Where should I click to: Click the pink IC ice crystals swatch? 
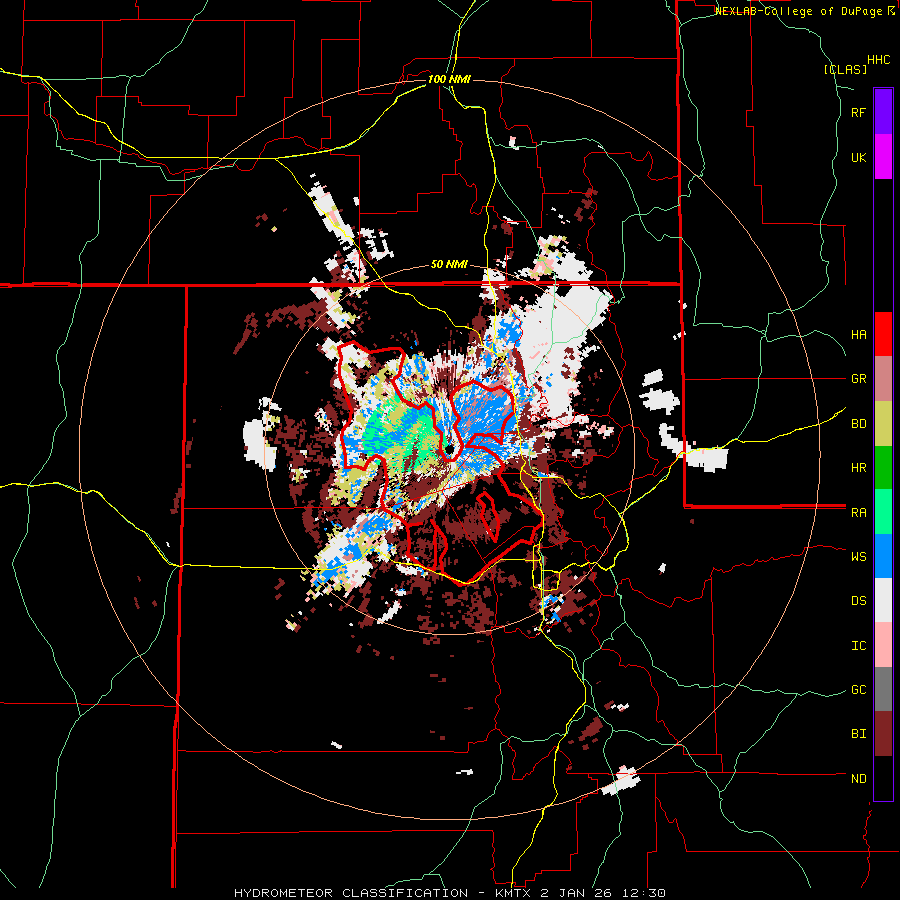(x=883, y=645)
